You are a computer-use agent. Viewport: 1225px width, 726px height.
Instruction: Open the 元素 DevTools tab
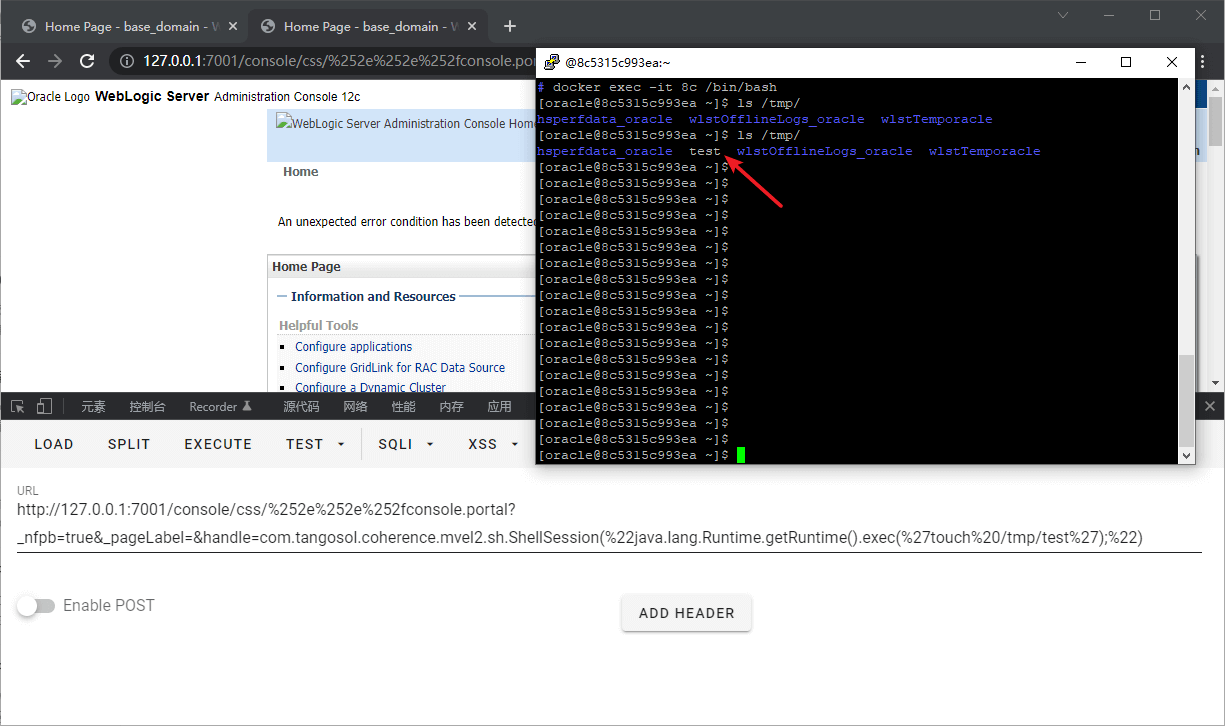[x=93, y=407]
